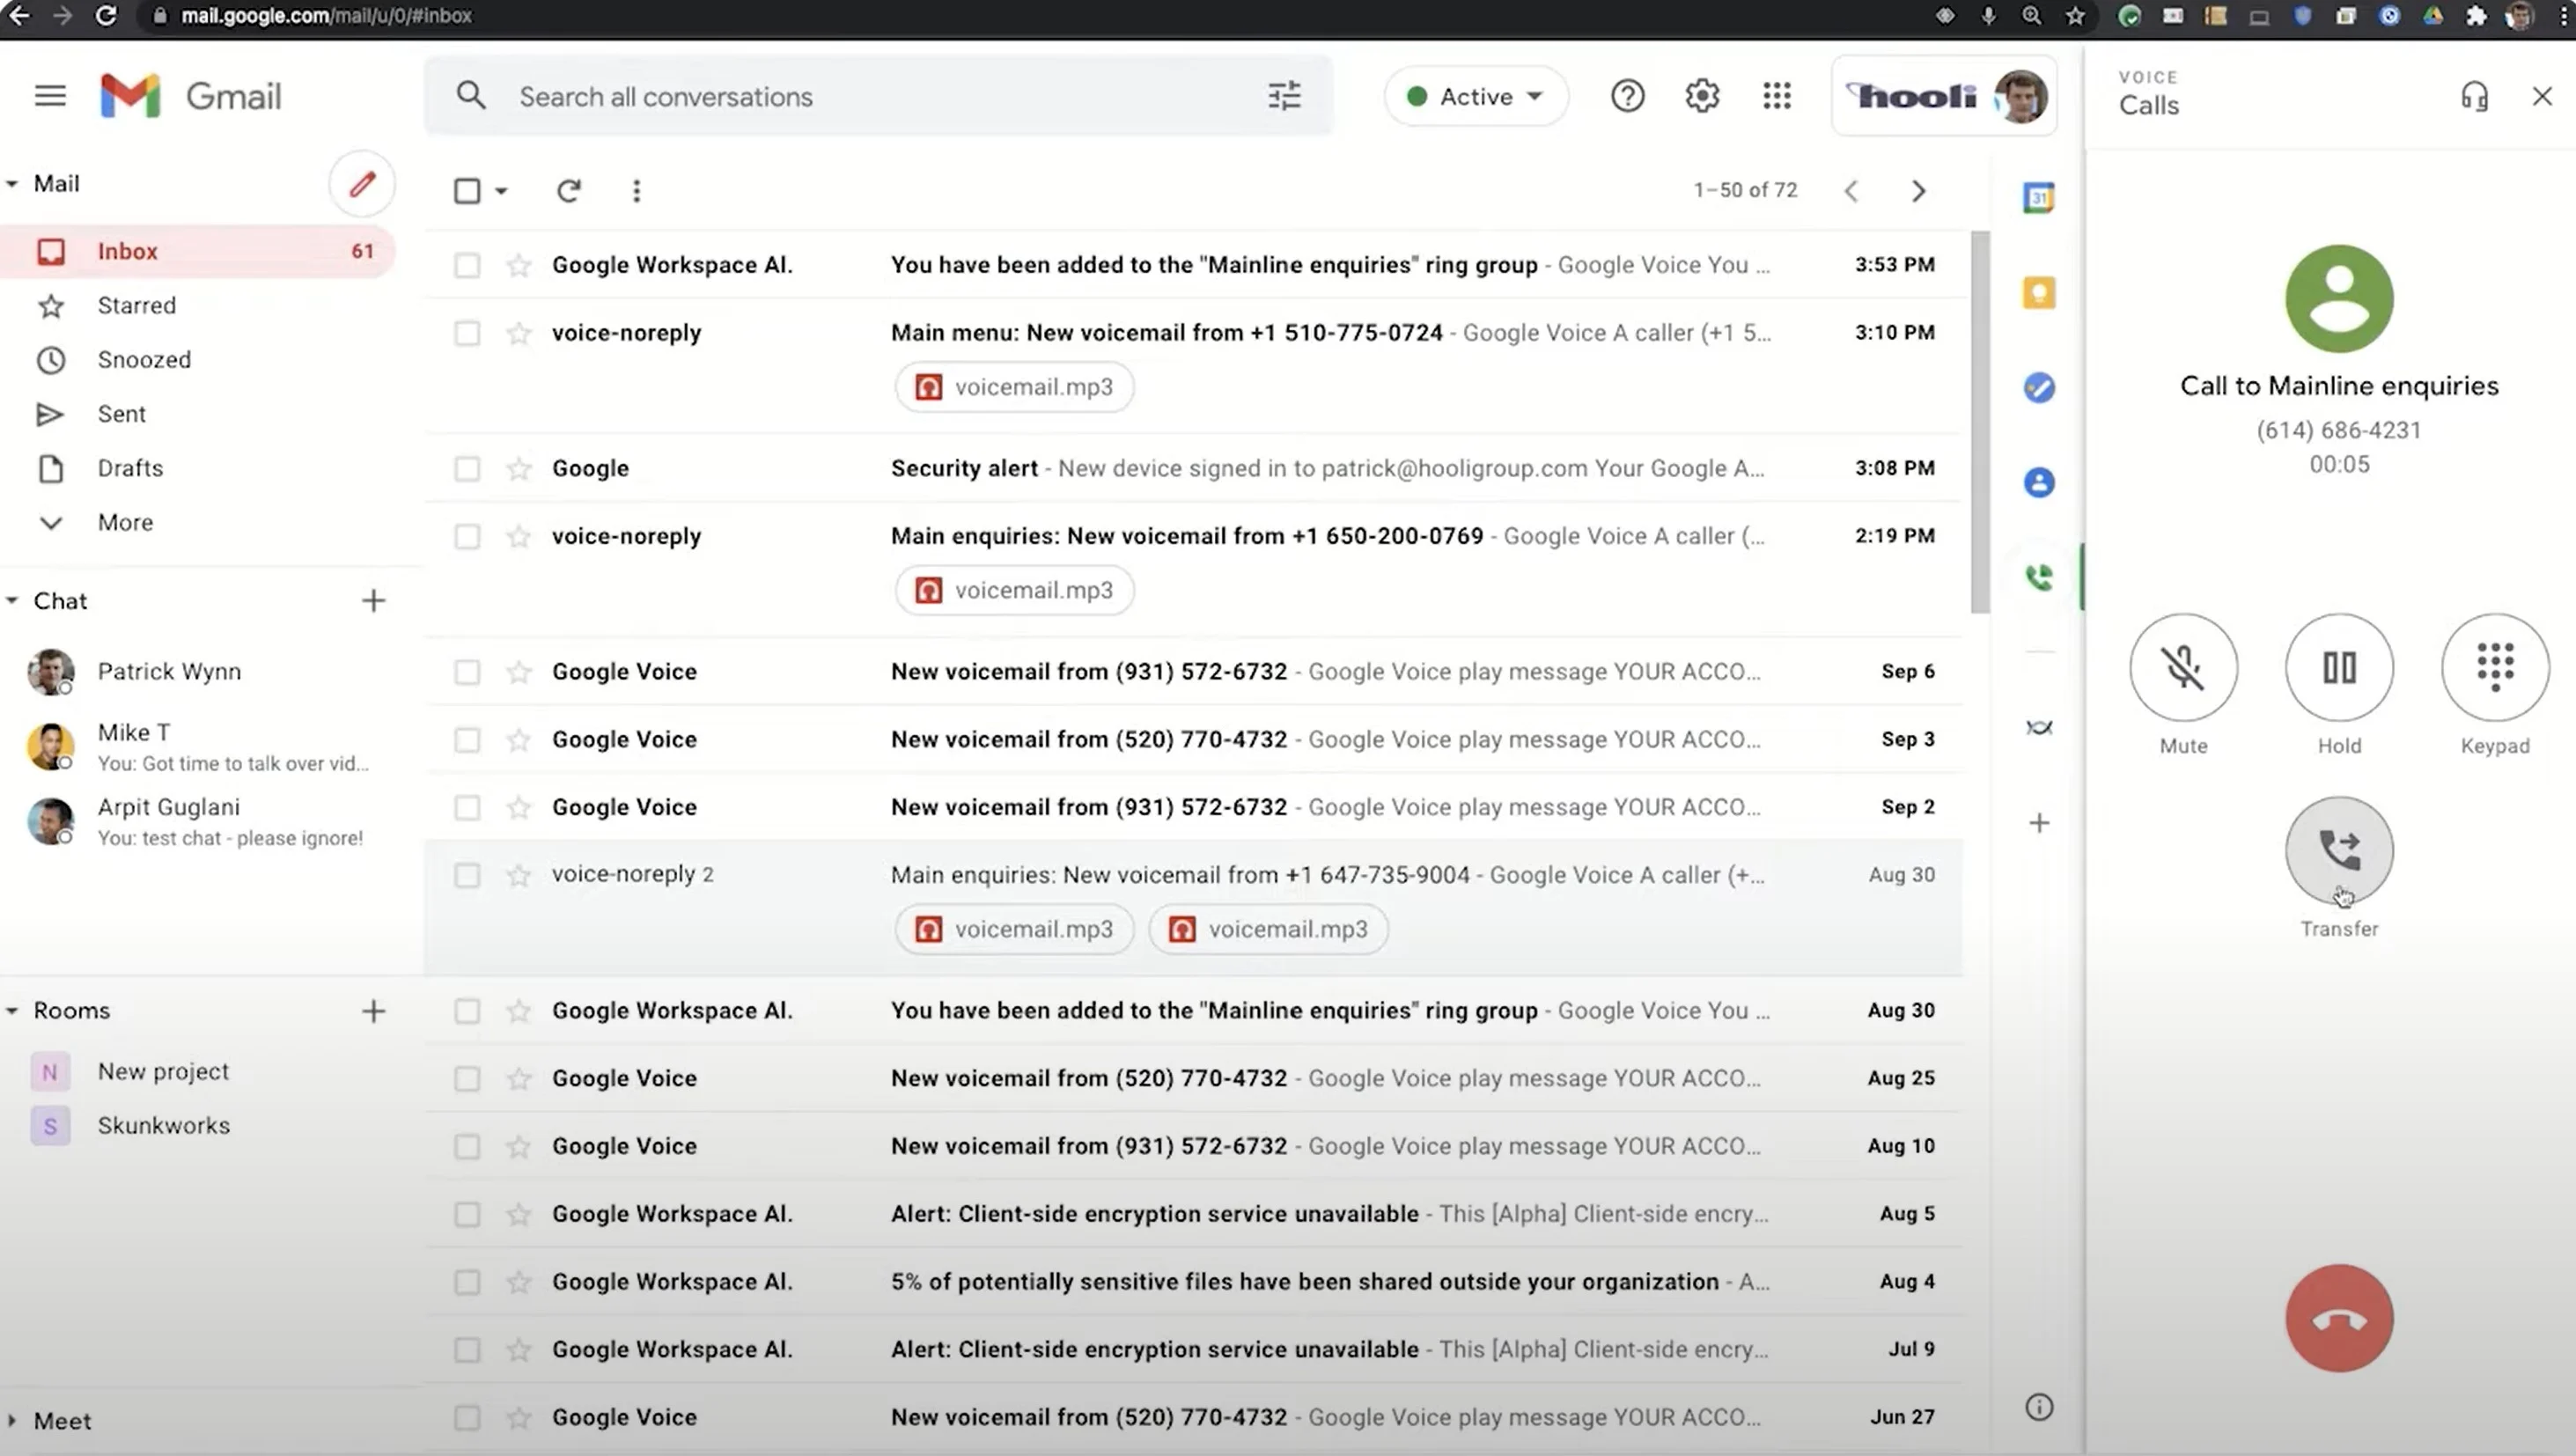Click Compose new email button

click(363, 182)
